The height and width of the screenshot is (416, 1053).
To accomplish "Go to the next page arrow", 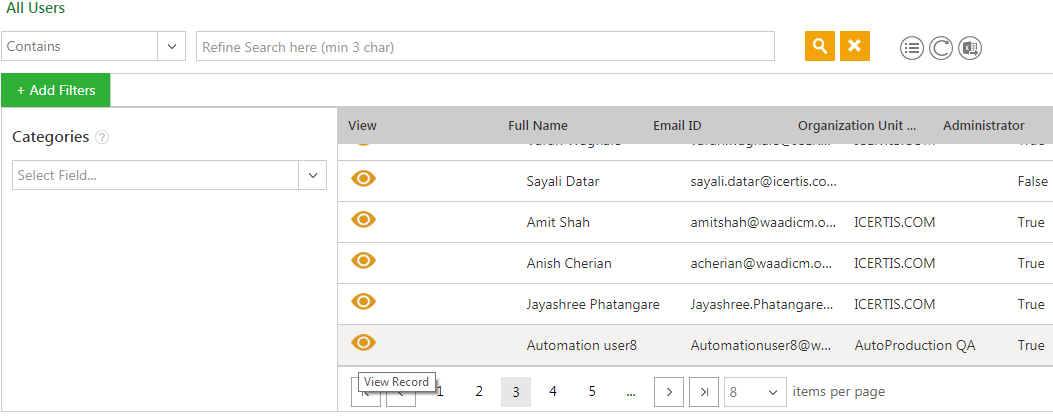I will (669, 392).
